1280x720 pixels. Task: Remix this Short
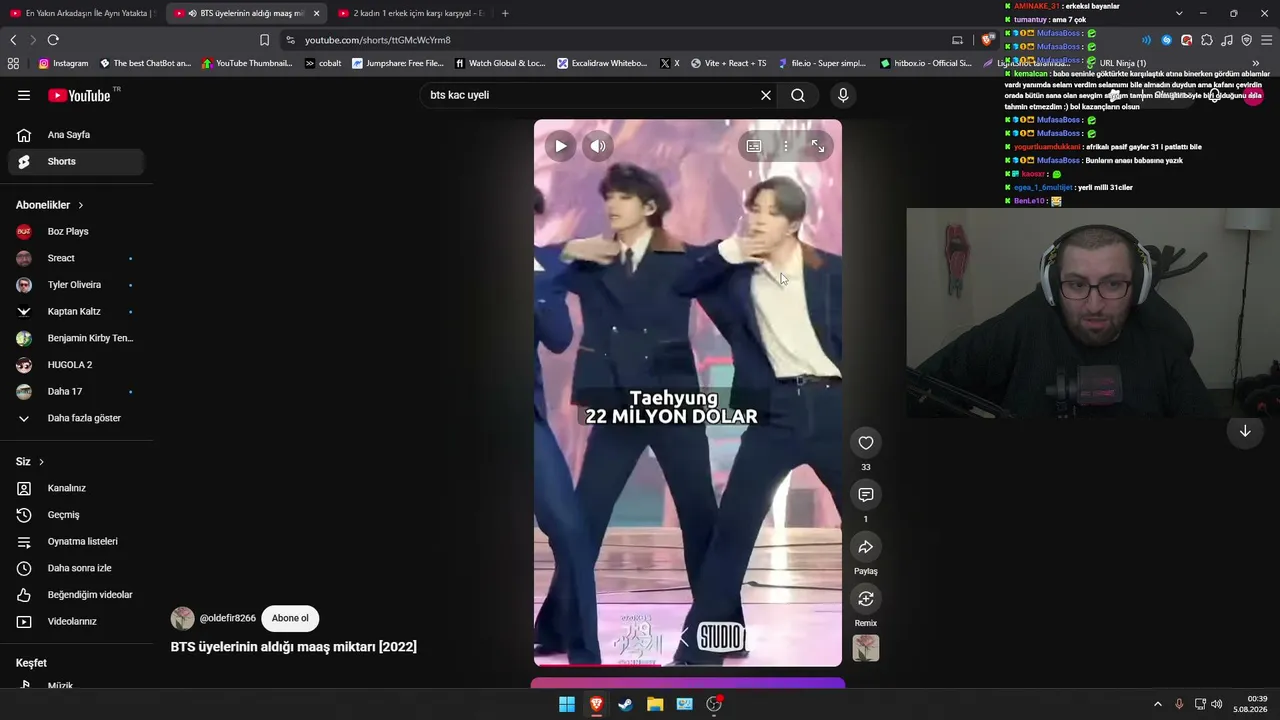tap(866, 599)
